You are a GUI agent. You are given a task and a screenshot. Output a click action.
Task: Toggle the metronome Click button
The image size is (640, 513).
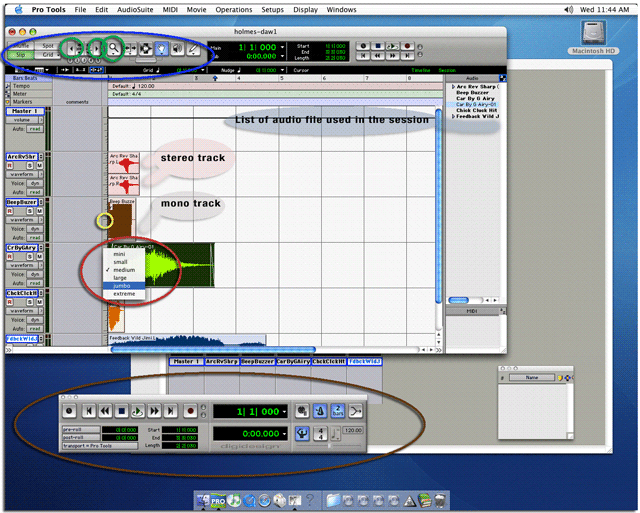tap(320, 411)
